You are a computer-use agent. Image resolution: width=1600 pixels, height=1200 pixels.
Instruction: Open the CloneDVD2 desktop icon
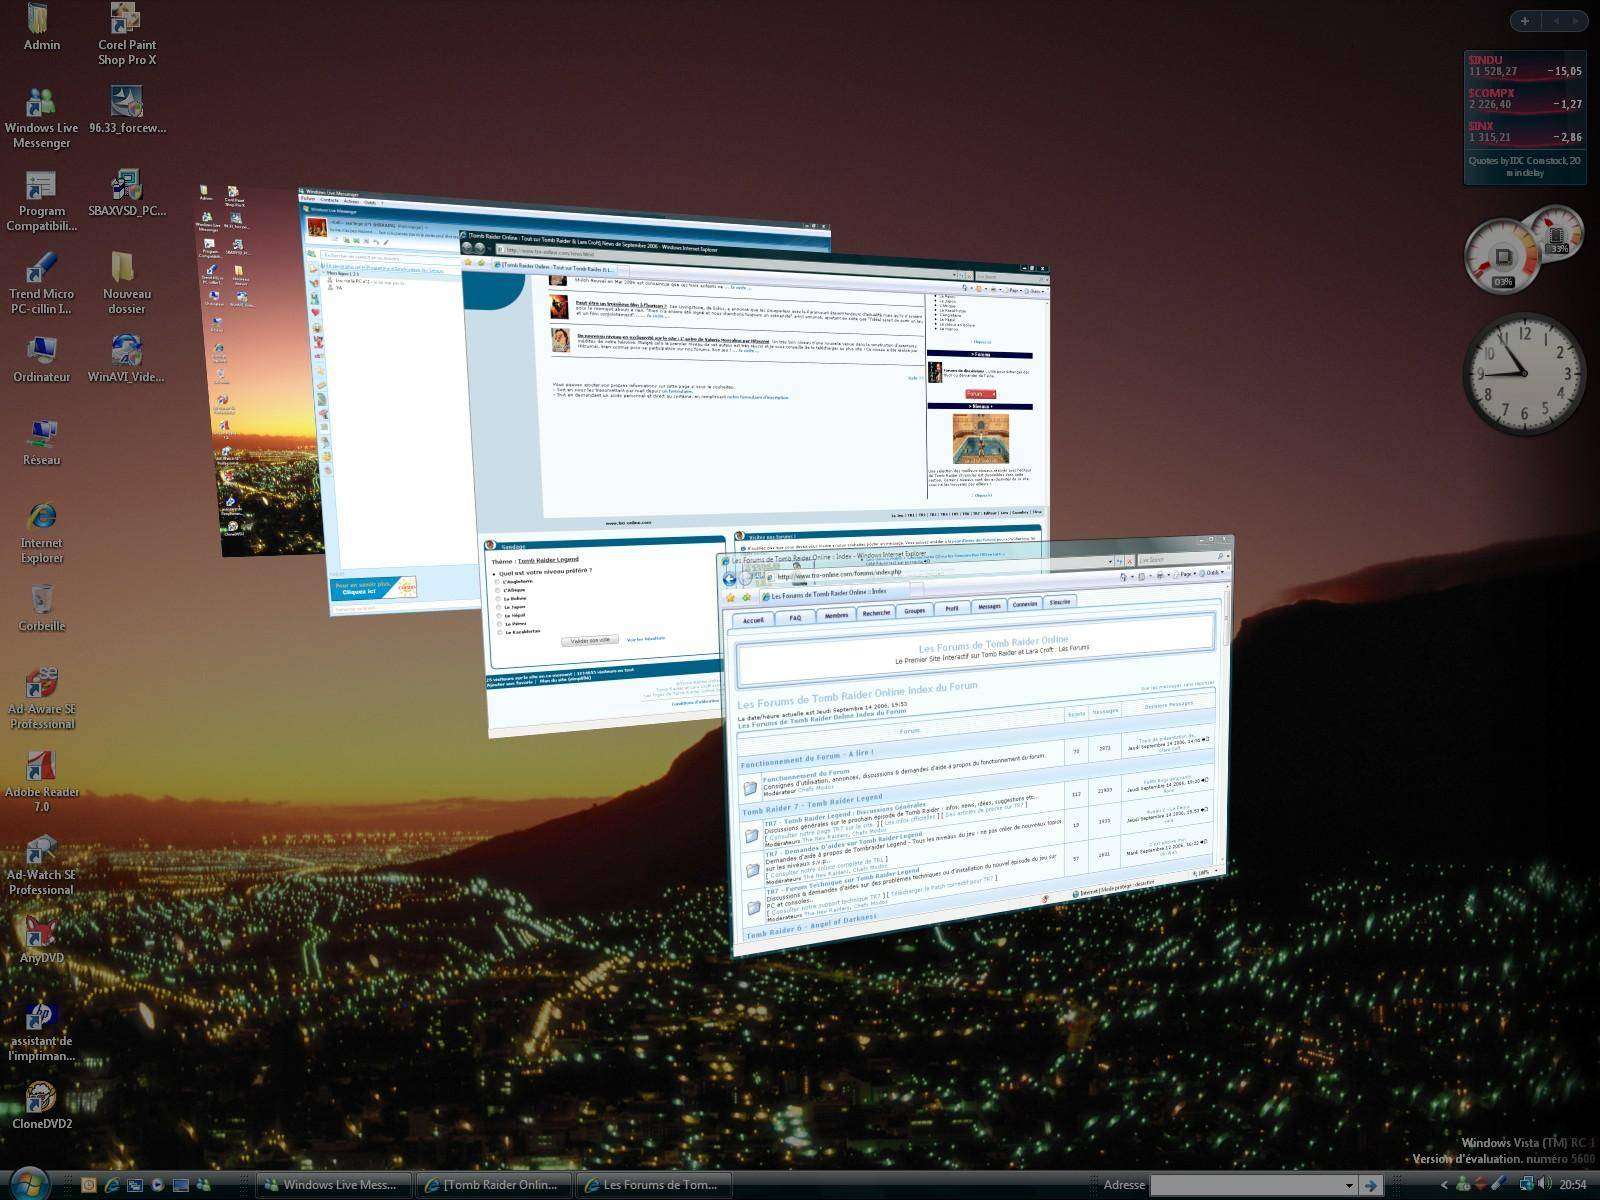pos(41,1106)
